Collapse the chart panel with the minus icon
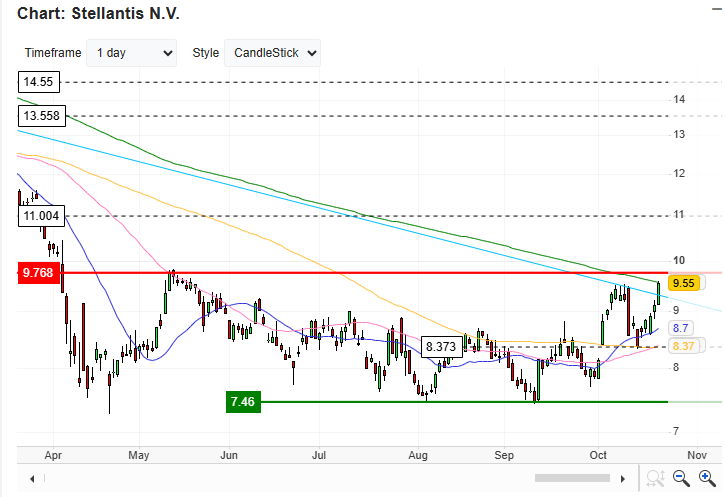Screen dimensions: 725x497 tap(717, 9)
